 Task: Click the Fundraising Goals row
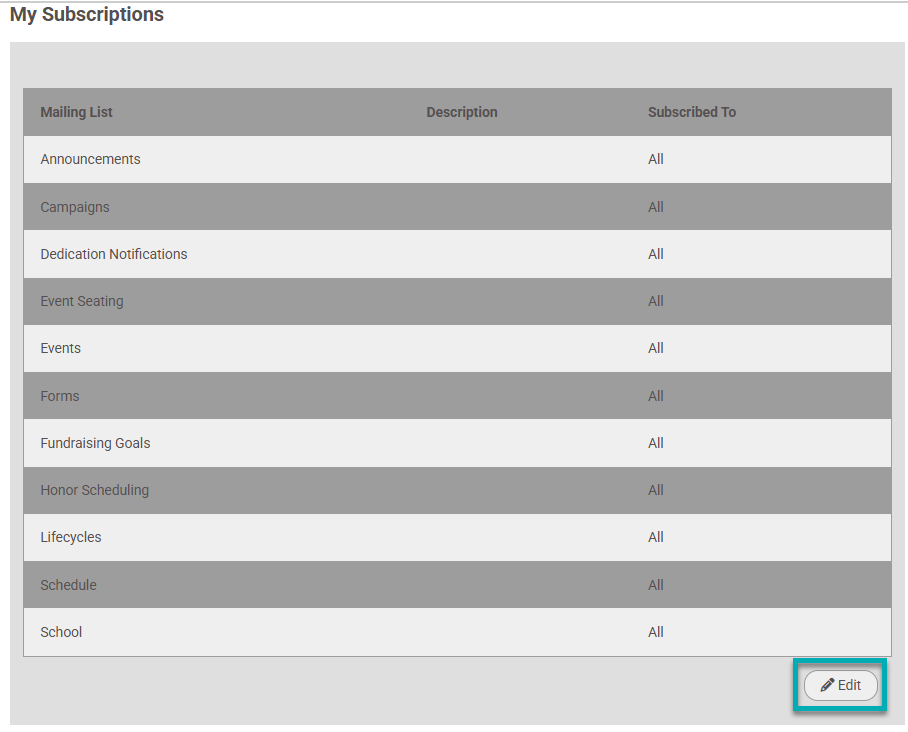pyautogui.click(x=96, y=443)
